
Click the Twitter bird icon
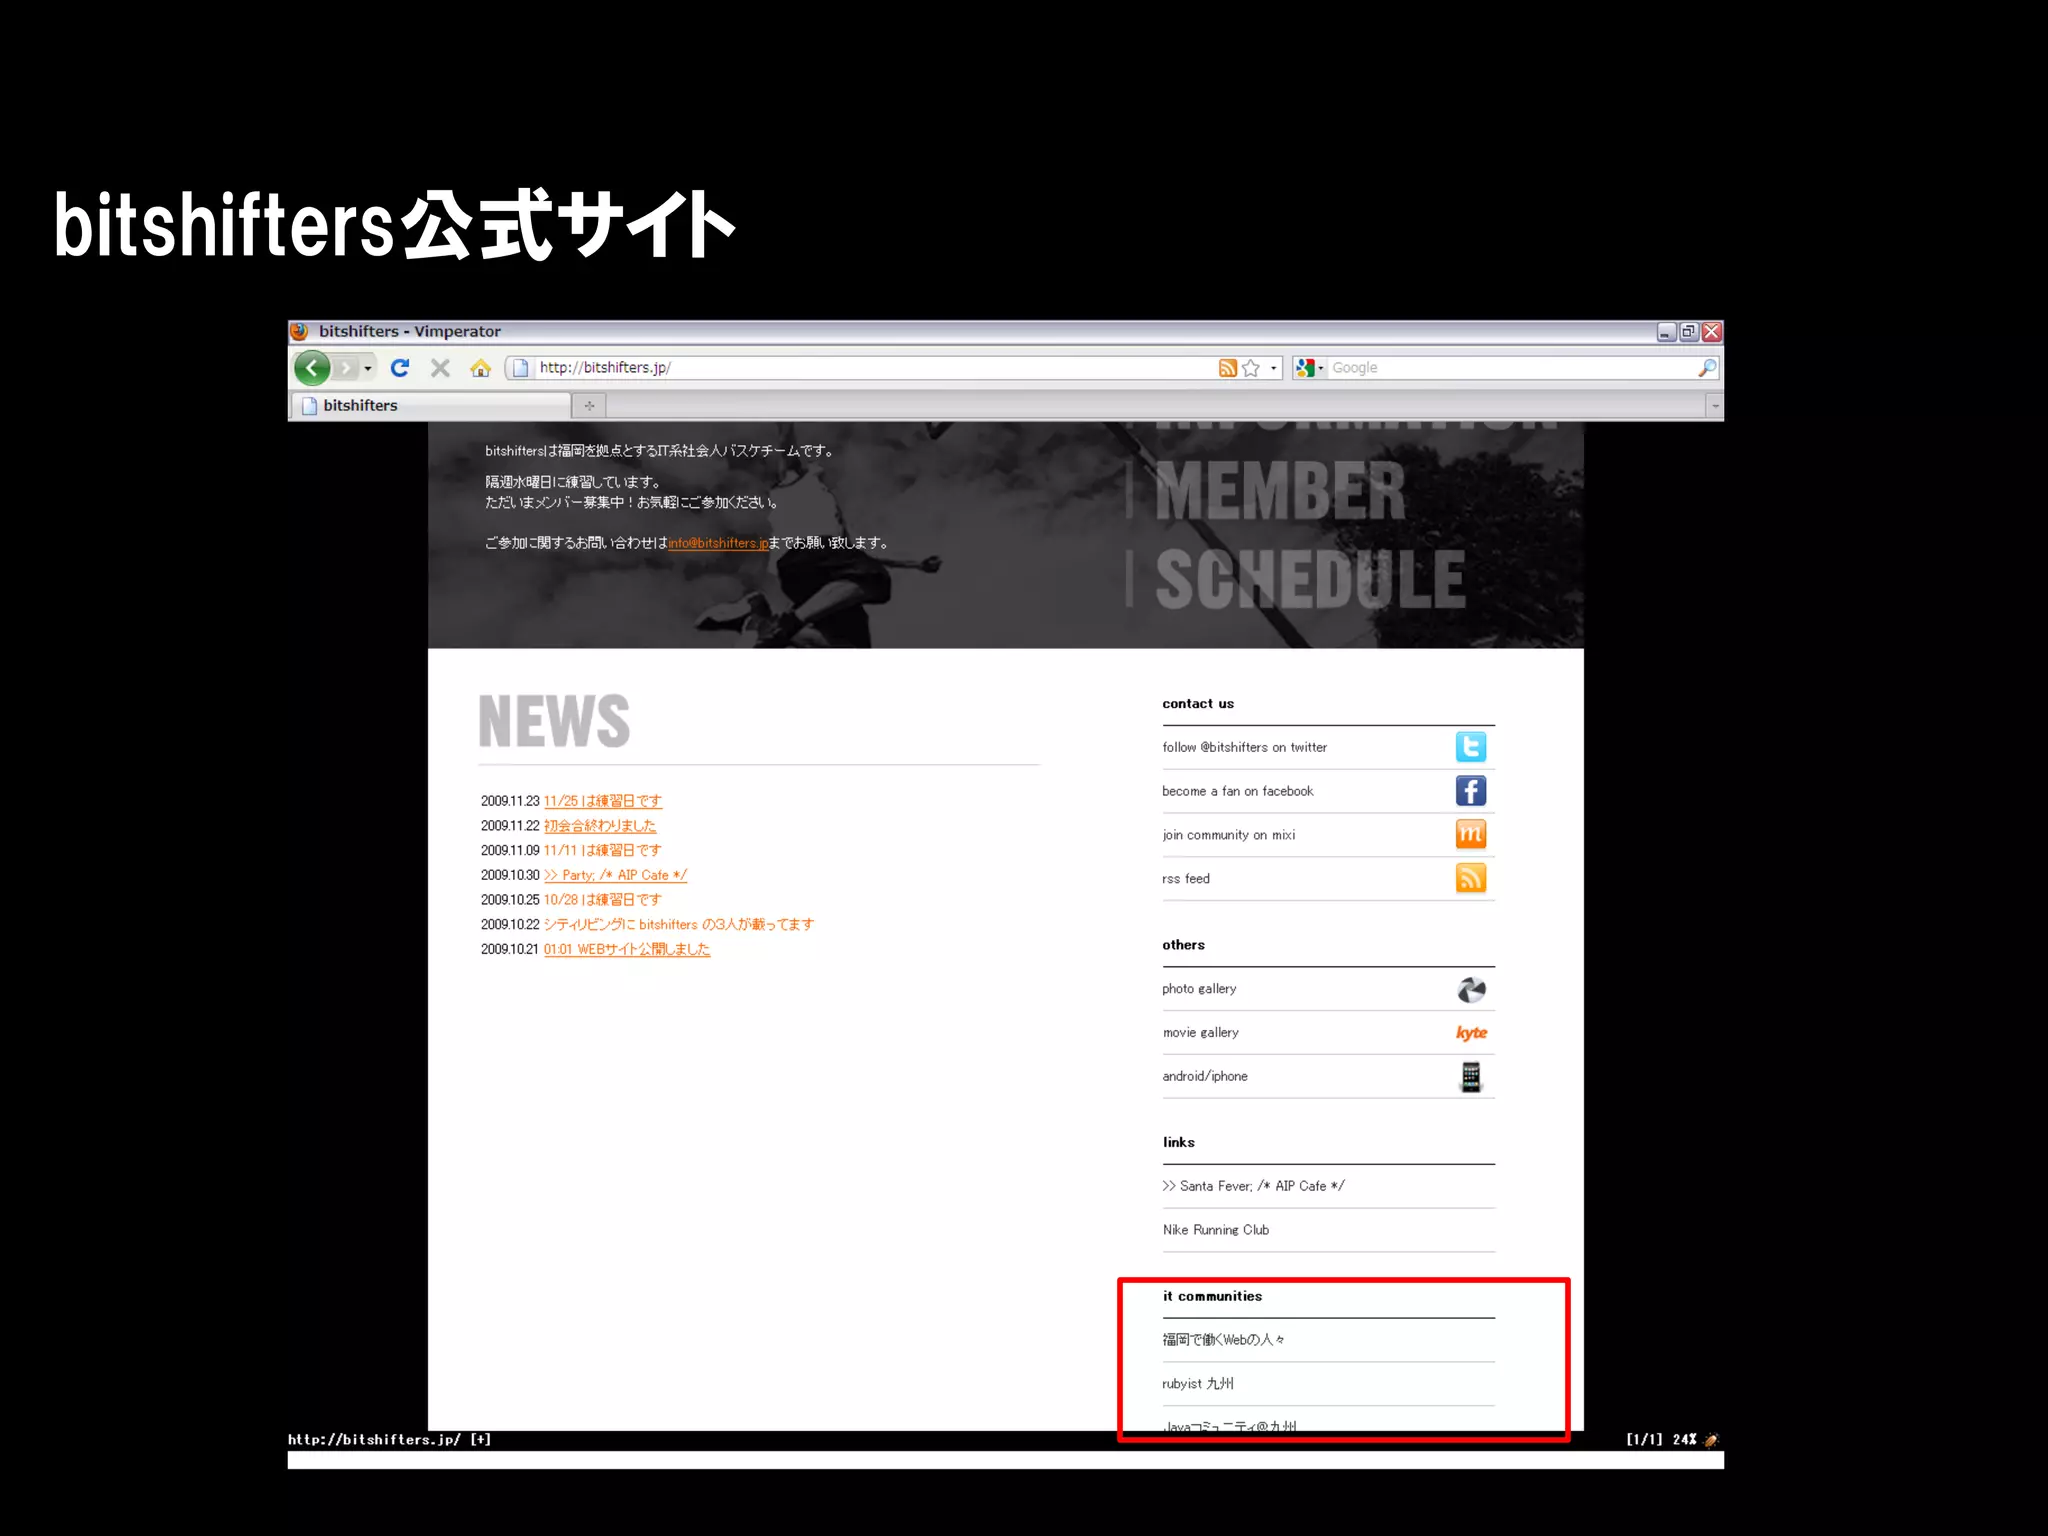pos(1471,747)
